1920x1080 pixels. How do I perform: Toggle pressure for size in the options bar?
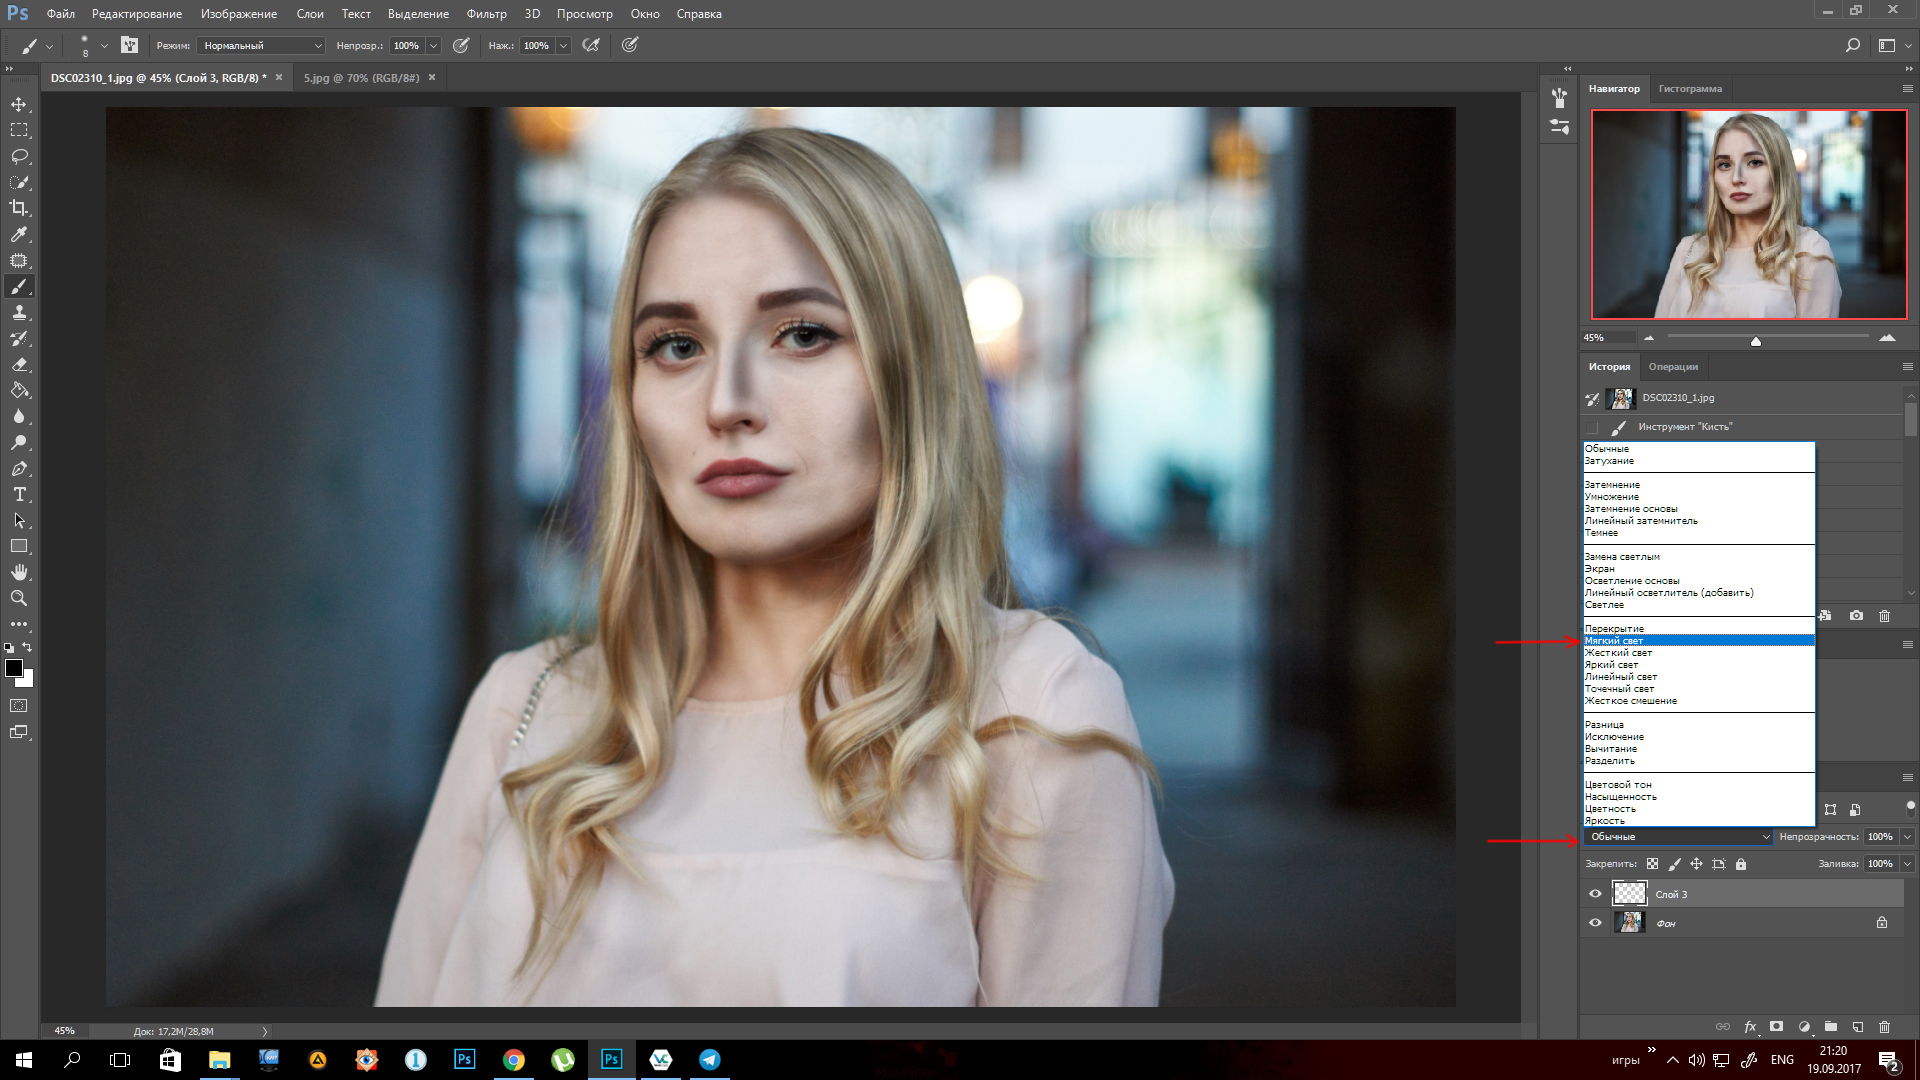point(630,45)
